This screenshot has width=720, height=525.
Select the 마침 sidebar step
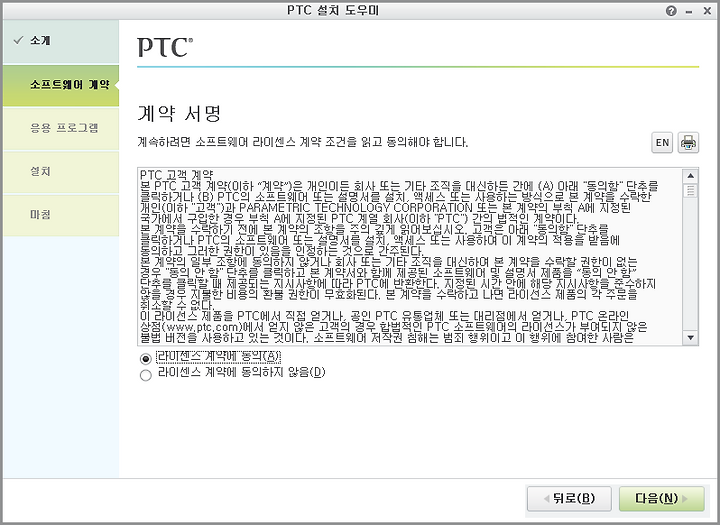61,215
